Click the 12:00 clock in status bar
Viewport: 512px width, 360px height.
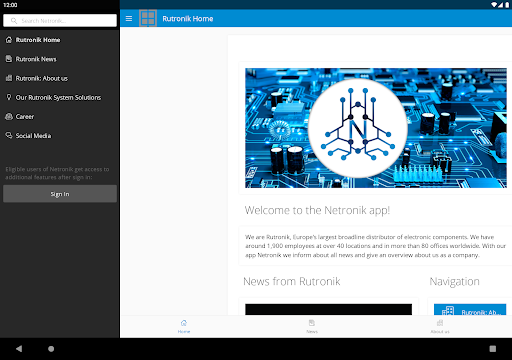pyautogui.click(x=10, y=5)
